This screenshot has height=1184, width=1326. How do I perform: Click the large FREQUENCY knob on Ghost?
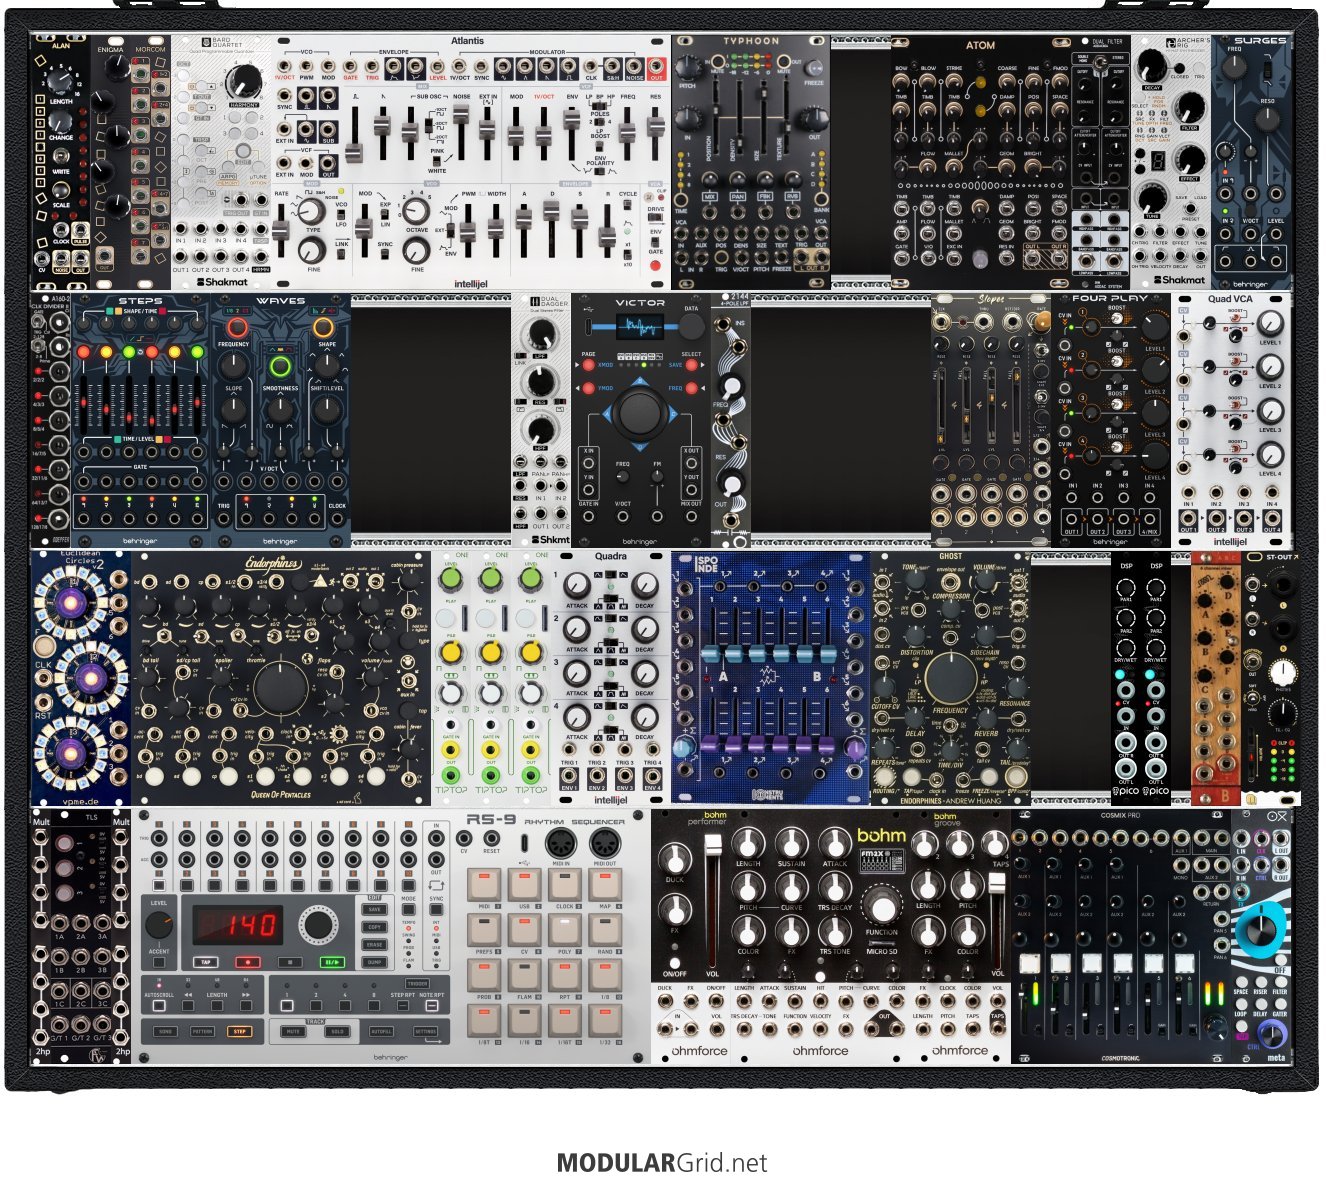point(950,678)
